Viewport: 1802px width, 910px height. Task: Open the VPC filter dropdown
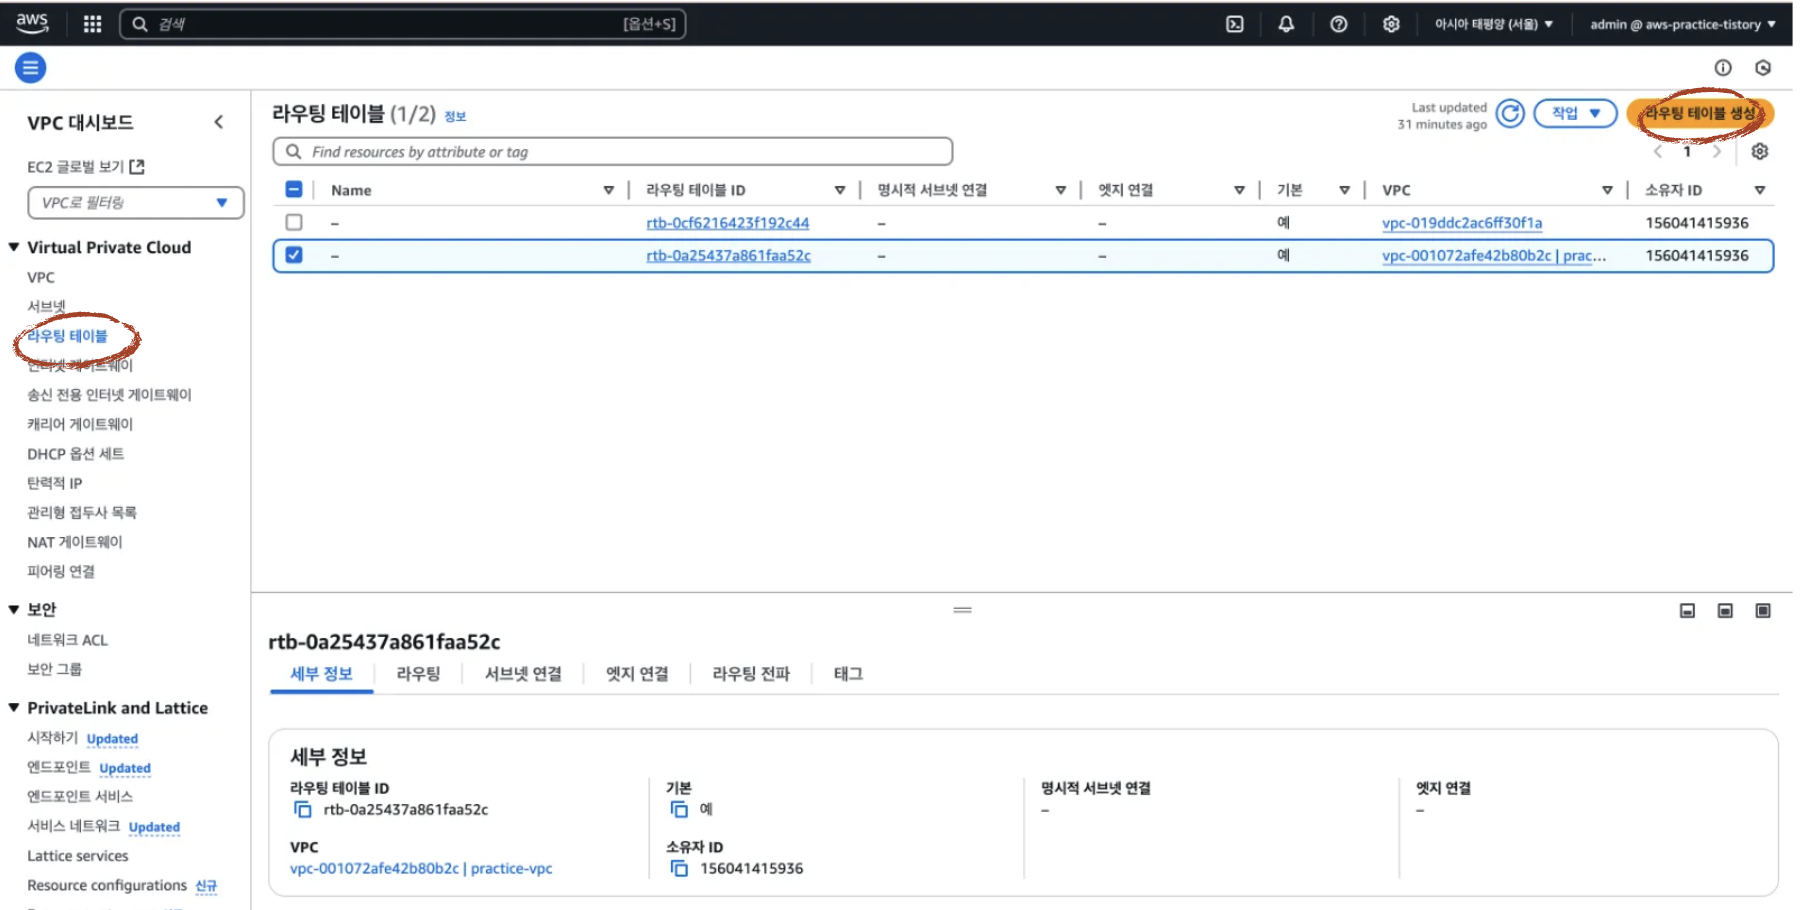(136, 202)
